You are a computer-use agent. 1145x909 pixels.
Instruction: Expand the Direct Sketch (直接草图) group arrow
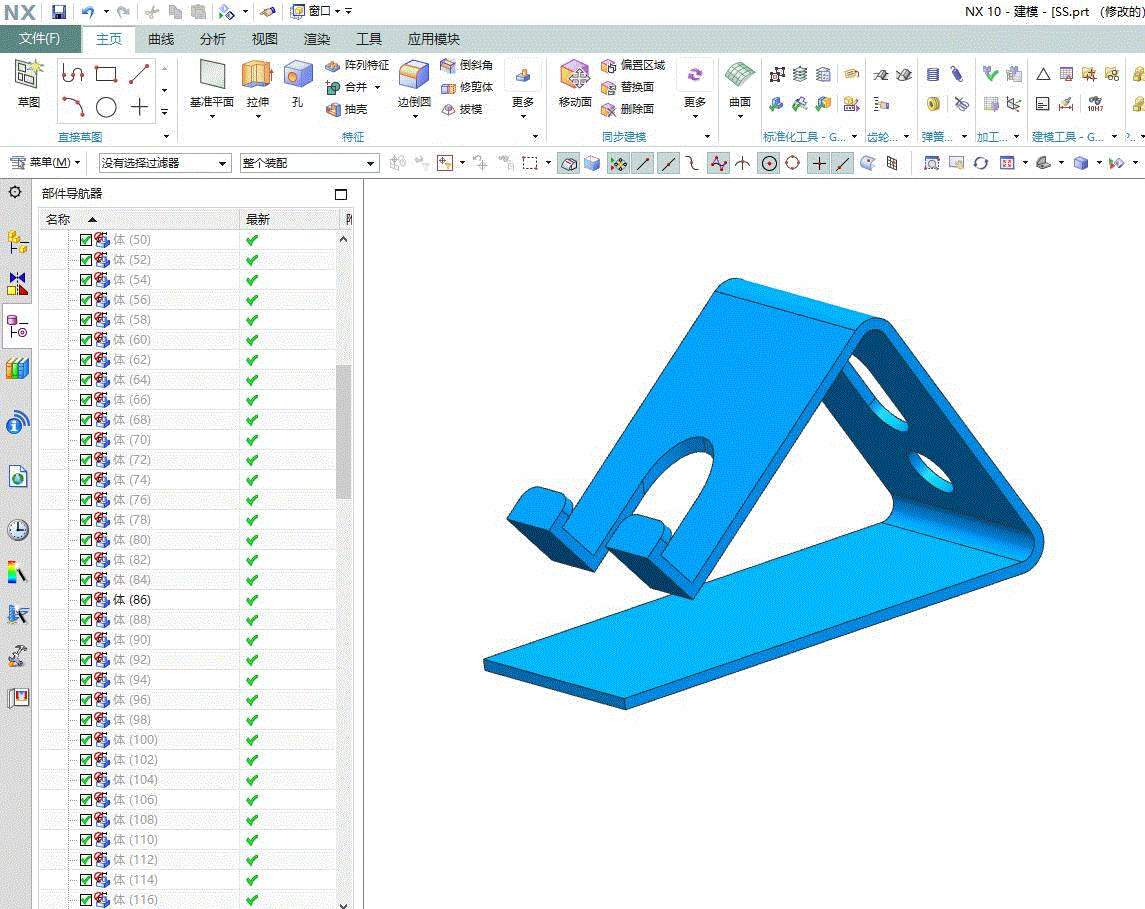pos(166,137)
